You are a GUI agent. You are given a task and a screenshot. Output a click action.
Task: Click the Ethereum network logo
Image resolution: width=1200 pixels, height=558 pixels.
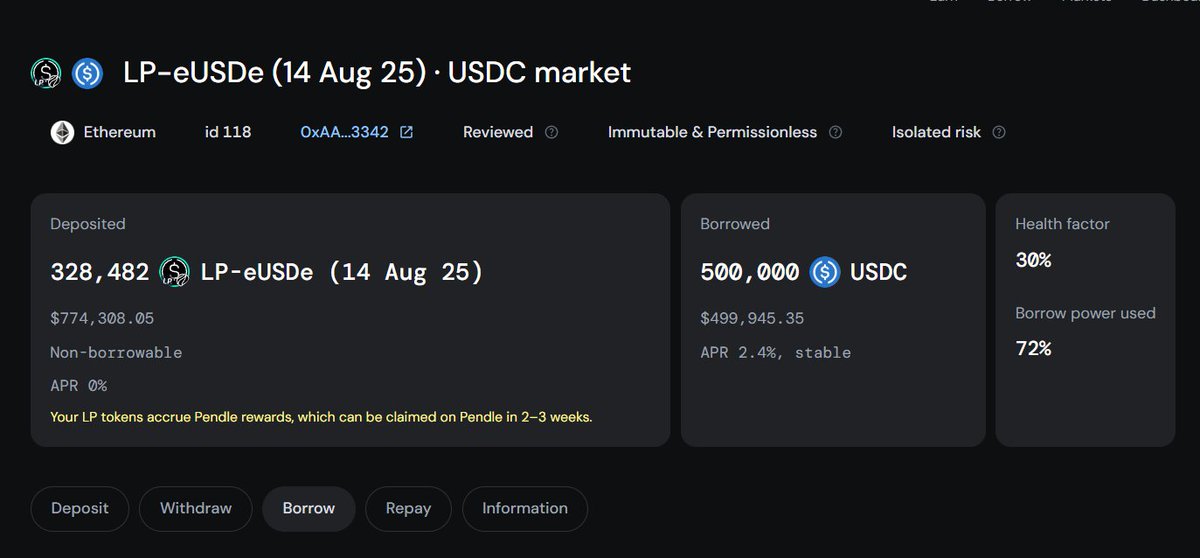63,132
